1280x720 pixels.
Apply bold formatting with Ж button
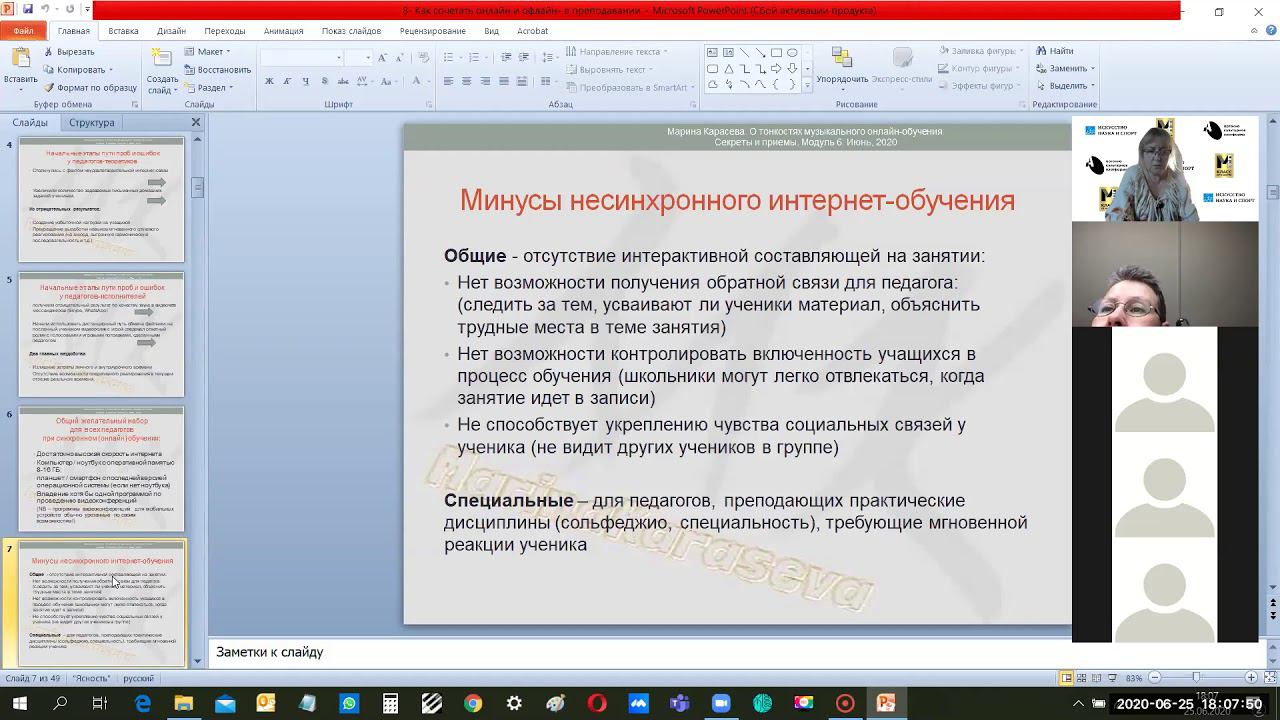pyautogui.click(x=269, y=81)
